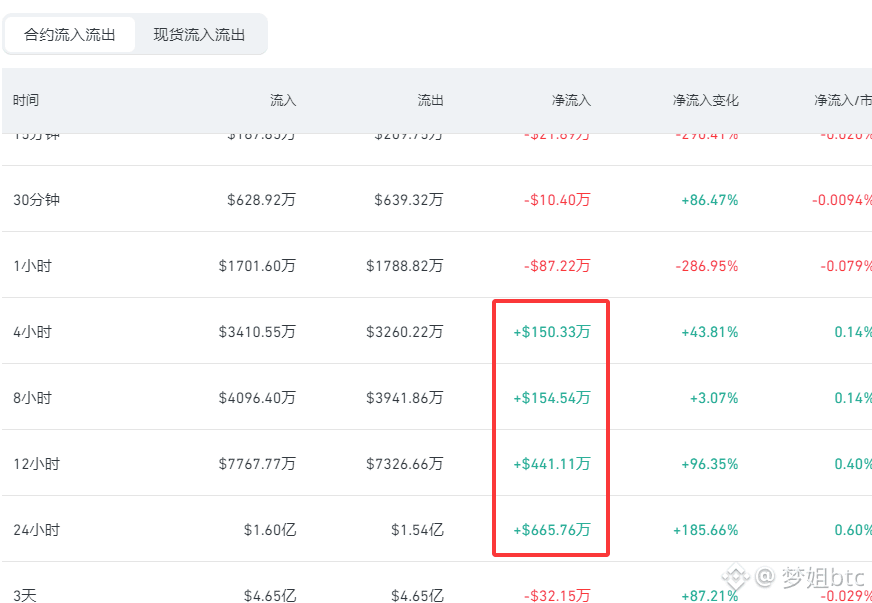Click net inflow value +$150.33万

552,332
